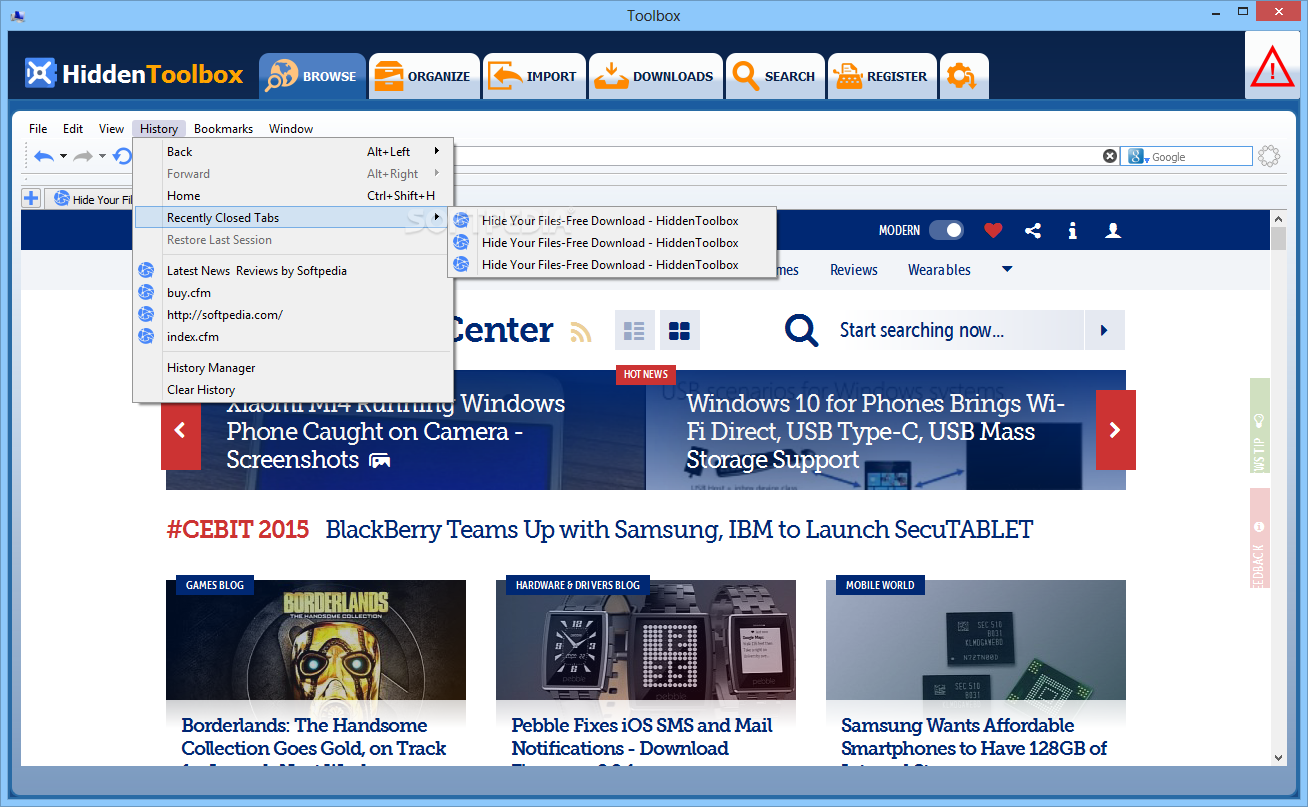This screenshot has width=1308, height=807.
Task: Click the user profile icon
Action: [x=1112, y=231]
